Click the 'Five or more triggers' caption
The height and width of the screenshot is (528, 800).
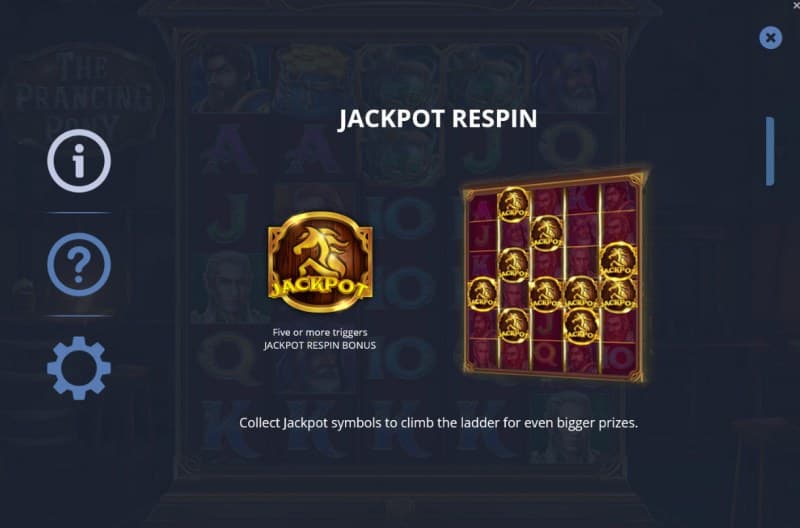tap(320, 333)
